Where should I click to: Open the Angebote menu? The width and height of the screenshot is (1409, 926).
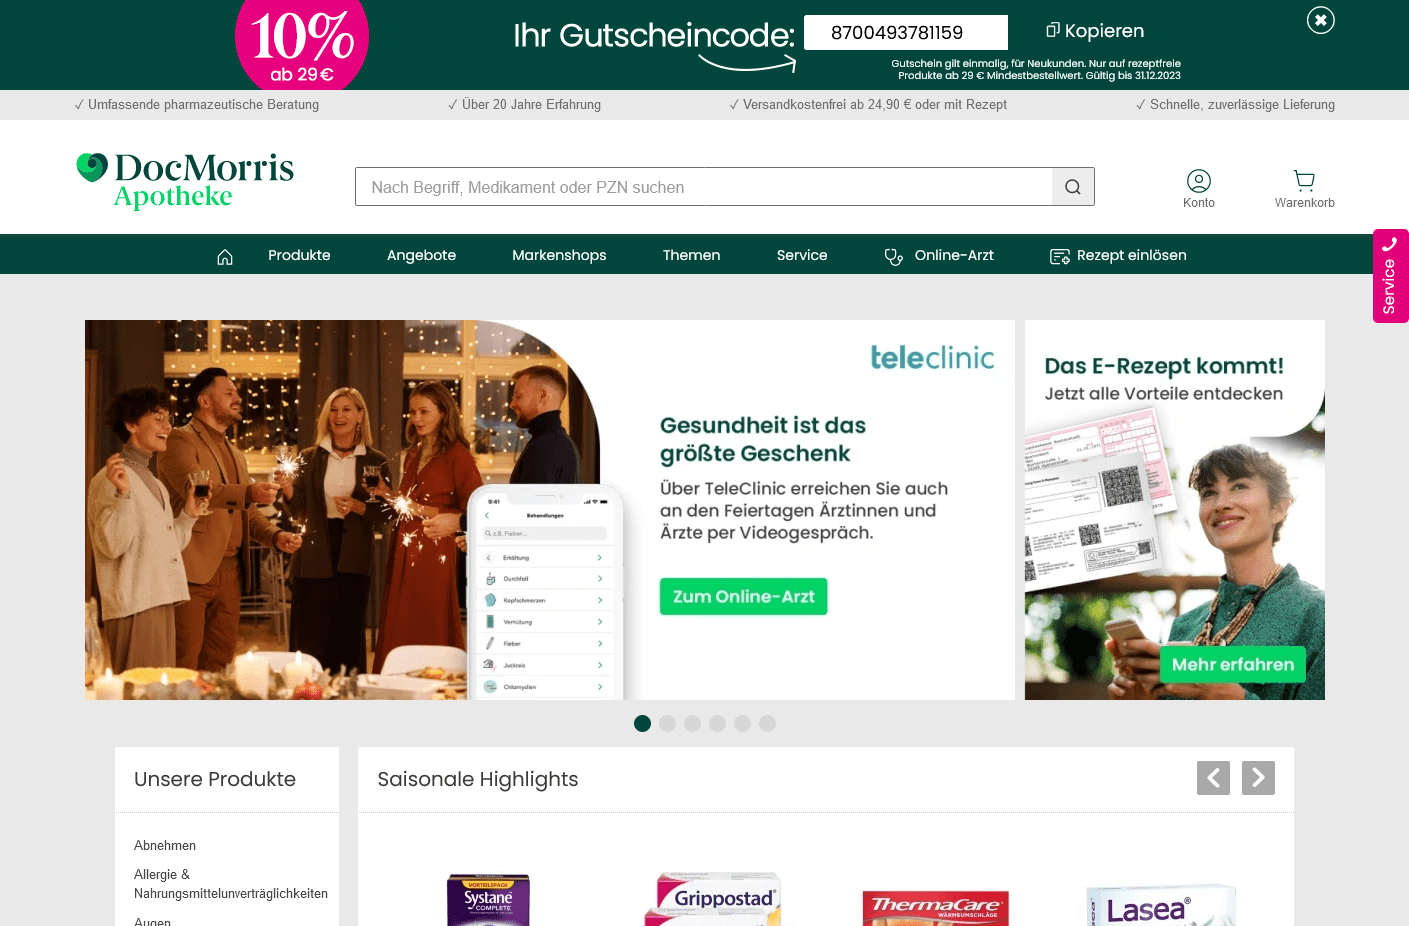click(x=421, y=255)
